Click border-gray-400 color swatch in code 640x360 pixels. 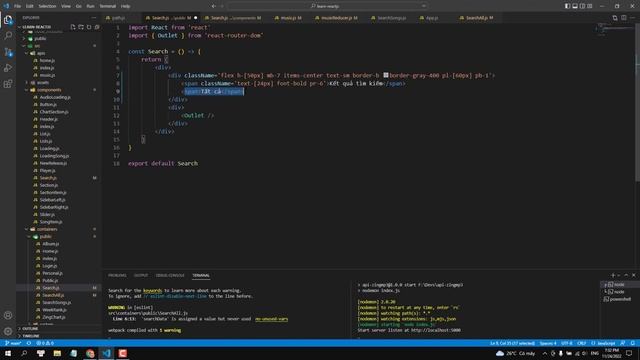click(386, 75)
